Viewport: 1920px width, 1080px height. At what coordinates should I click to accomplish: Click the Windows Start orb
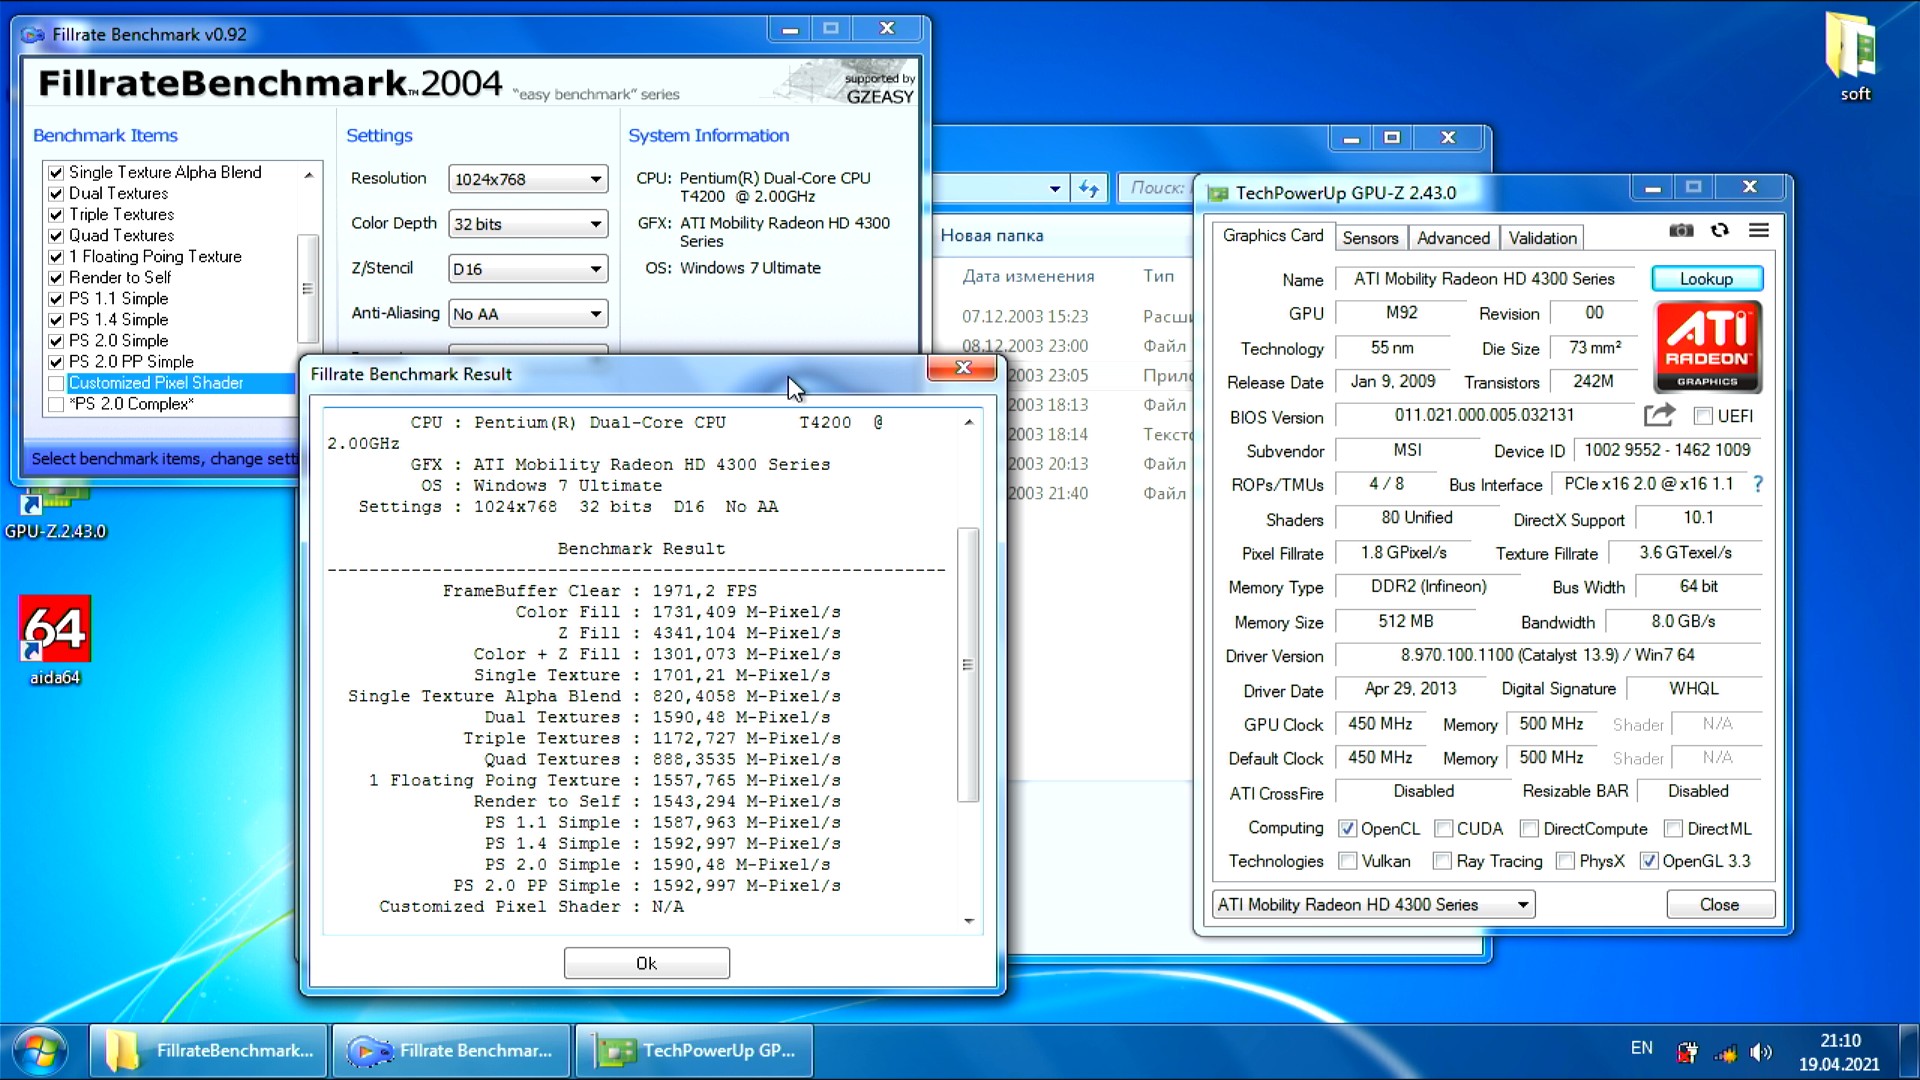40,1050
